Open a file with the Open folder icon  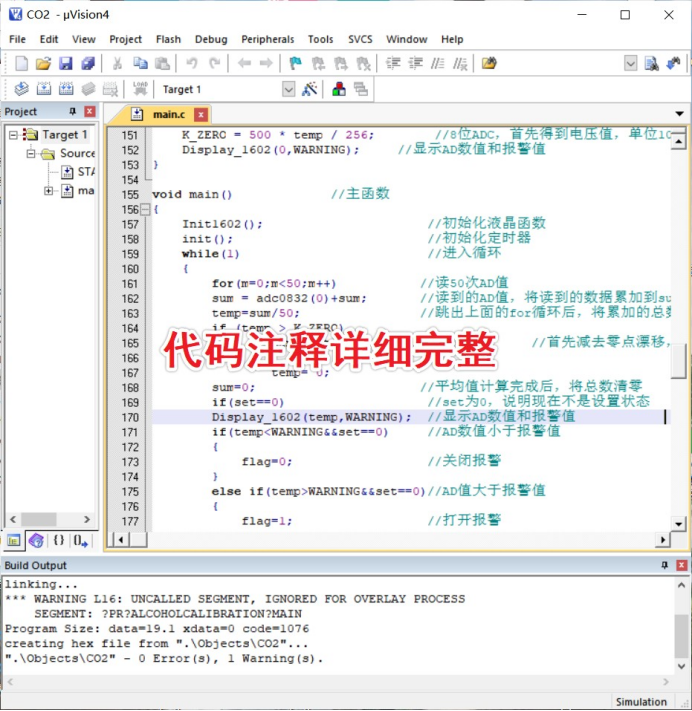coord(44,63)
